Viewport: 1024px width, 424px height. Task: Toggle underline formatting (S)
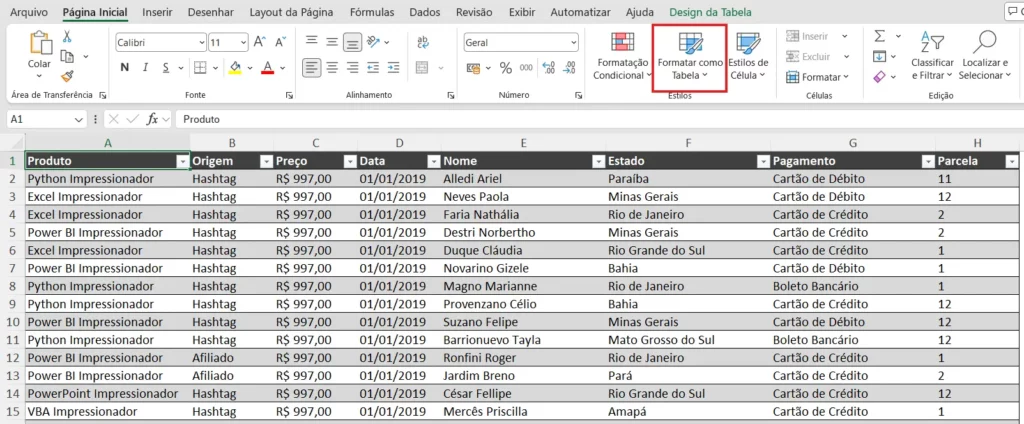click(x=166, y=67)
